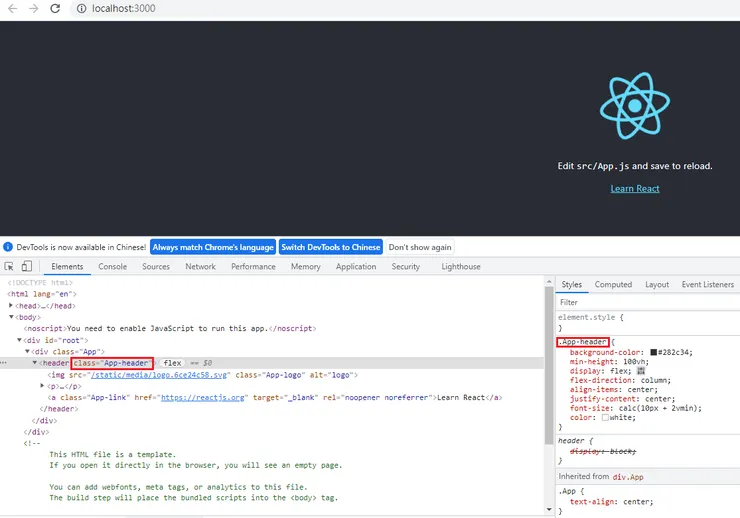Select the html lang="en" element row
Image resolution: width=740 pixels, height=518 pixels.
(x=42, y=294)
